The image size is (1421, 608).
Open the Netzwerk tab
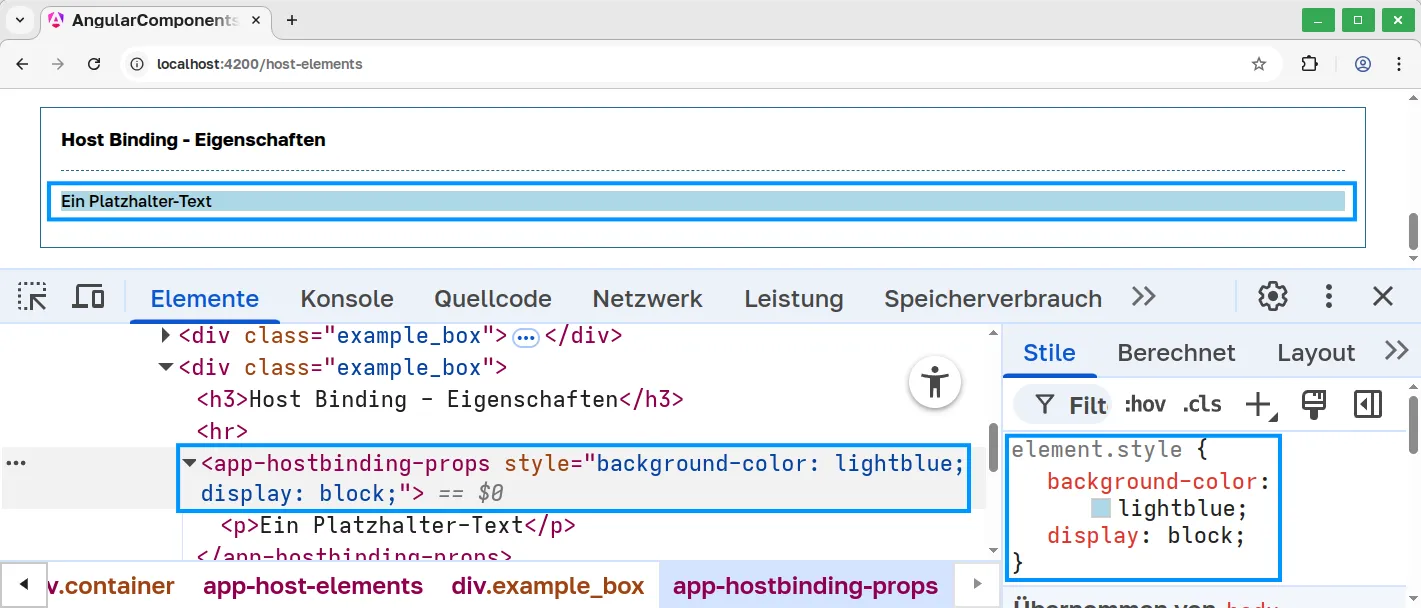pyautogui.click(x=647, y=298)
